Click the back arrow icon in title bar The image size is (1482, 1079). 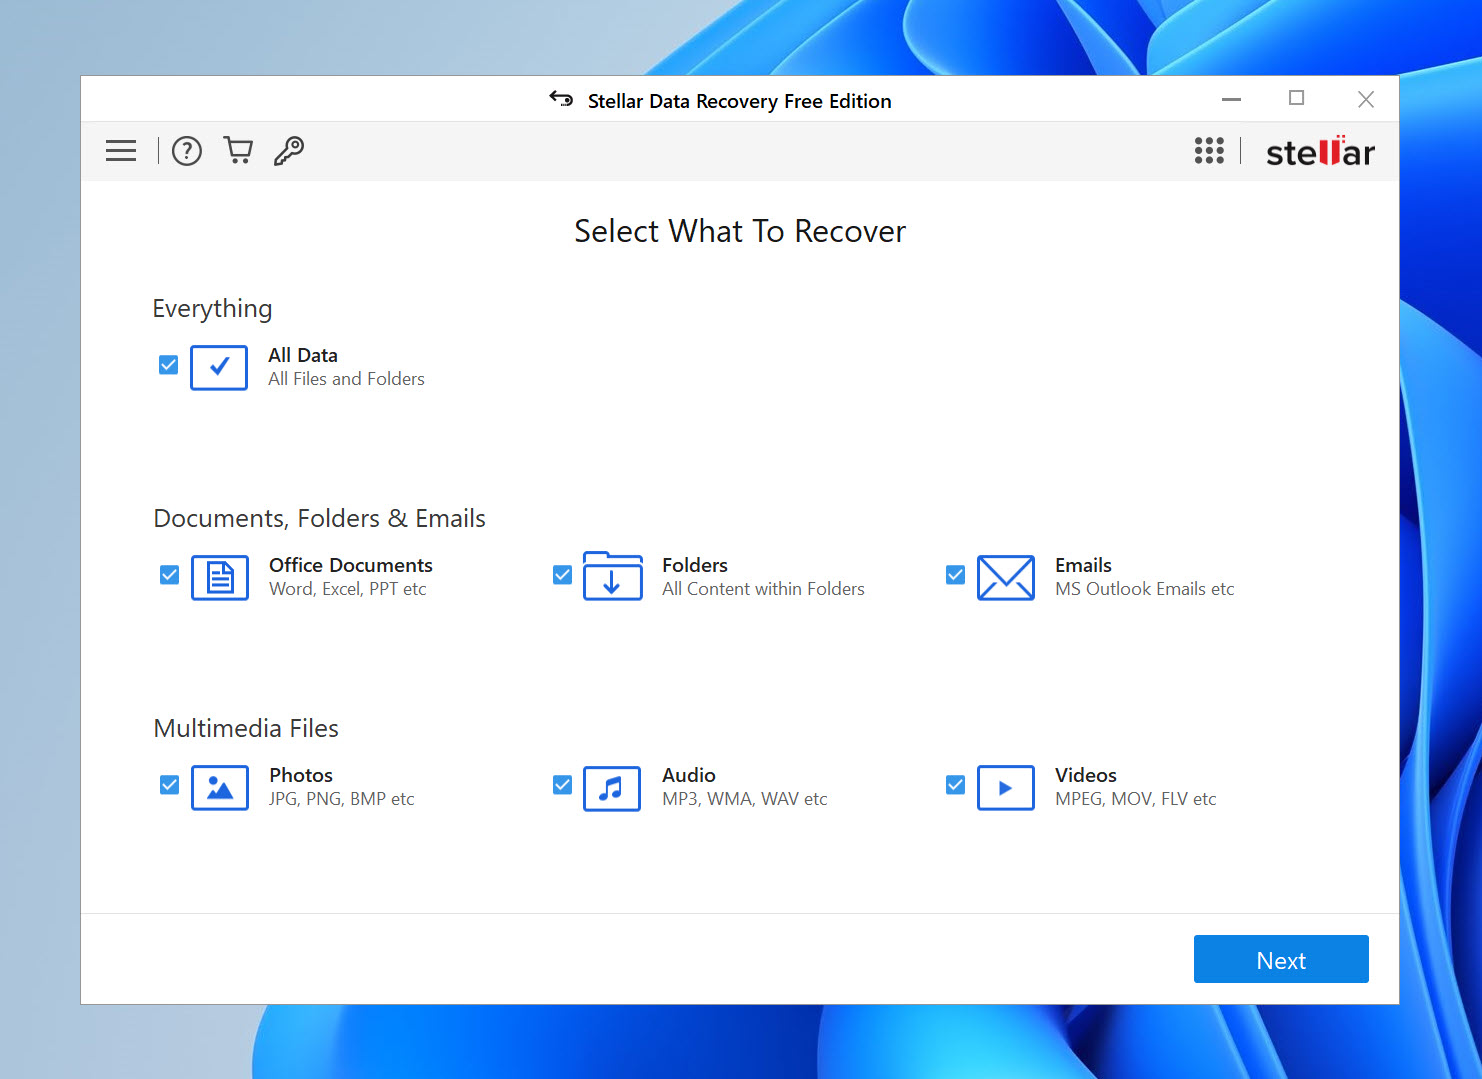561,99
